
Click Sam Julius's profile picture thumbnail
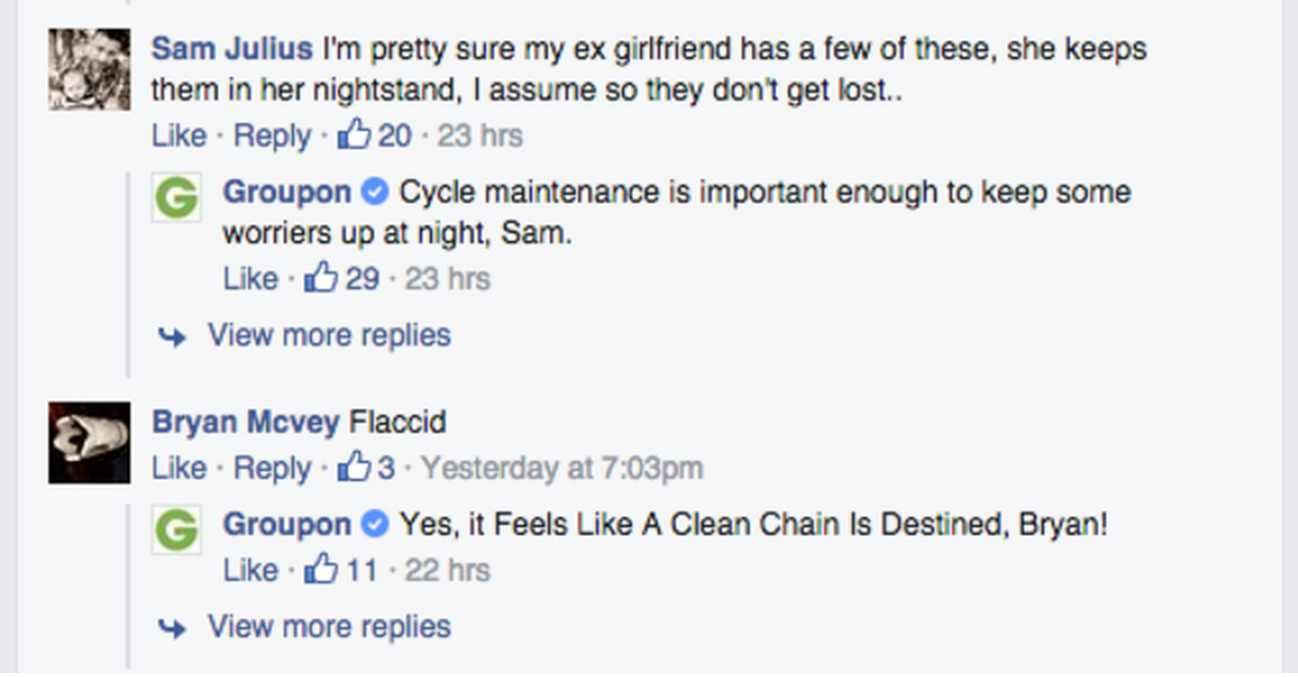[x=89, y=69]
